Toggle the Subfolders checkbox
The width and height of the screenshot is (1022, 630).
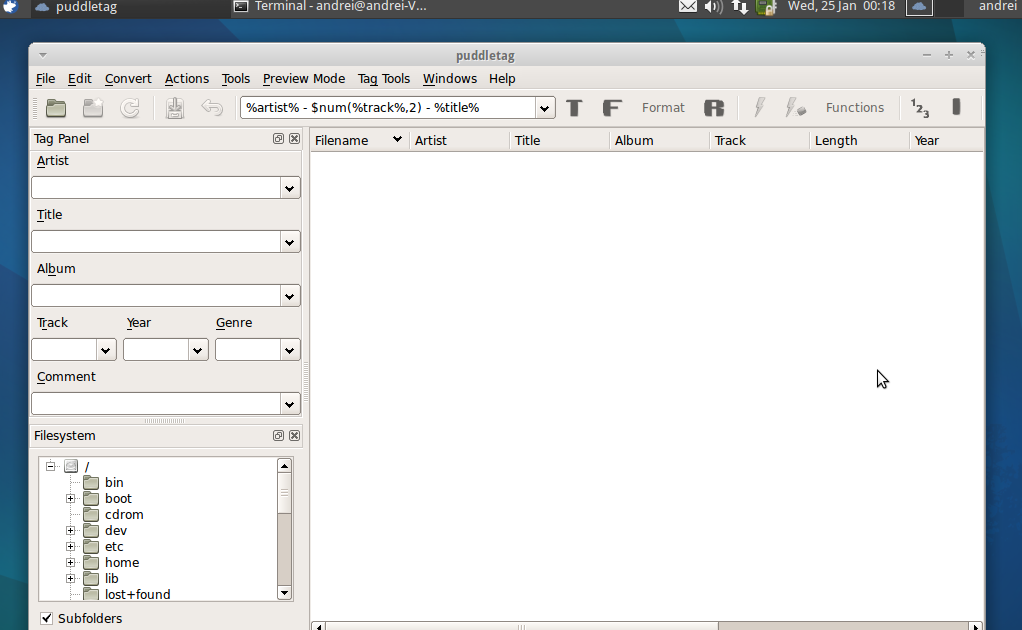click(x=46, y=618)
